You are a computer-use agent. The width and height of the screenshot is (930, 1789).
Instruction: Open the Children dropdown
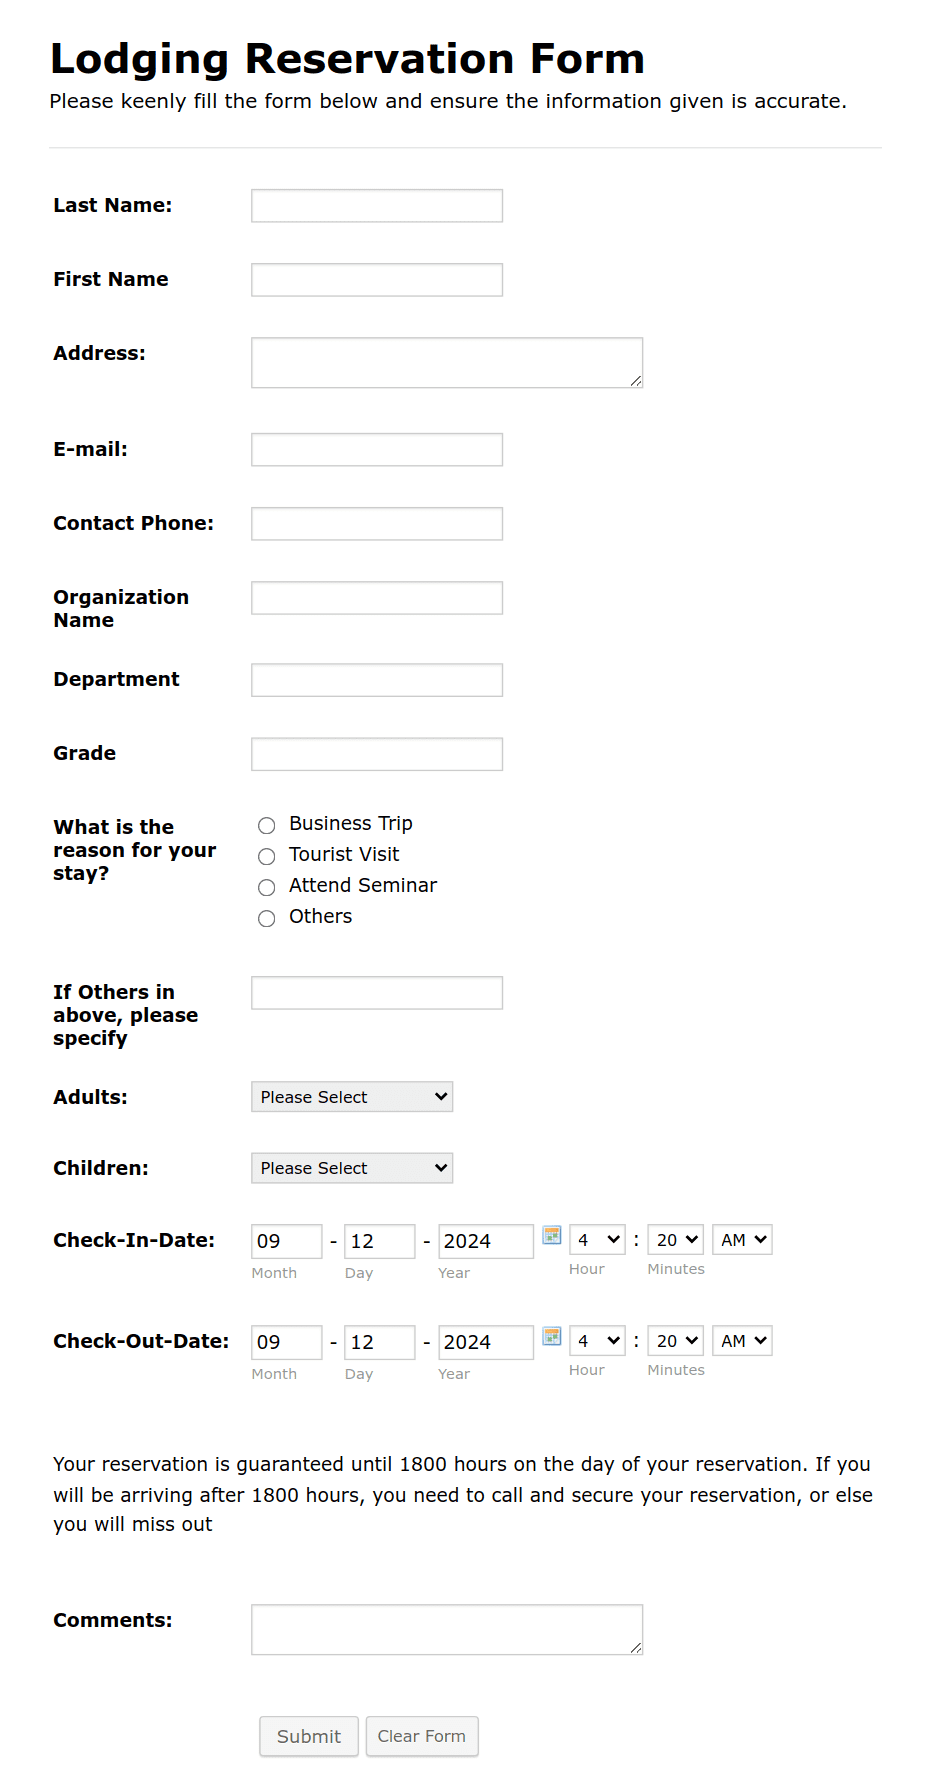click(x=351, y=1167)
